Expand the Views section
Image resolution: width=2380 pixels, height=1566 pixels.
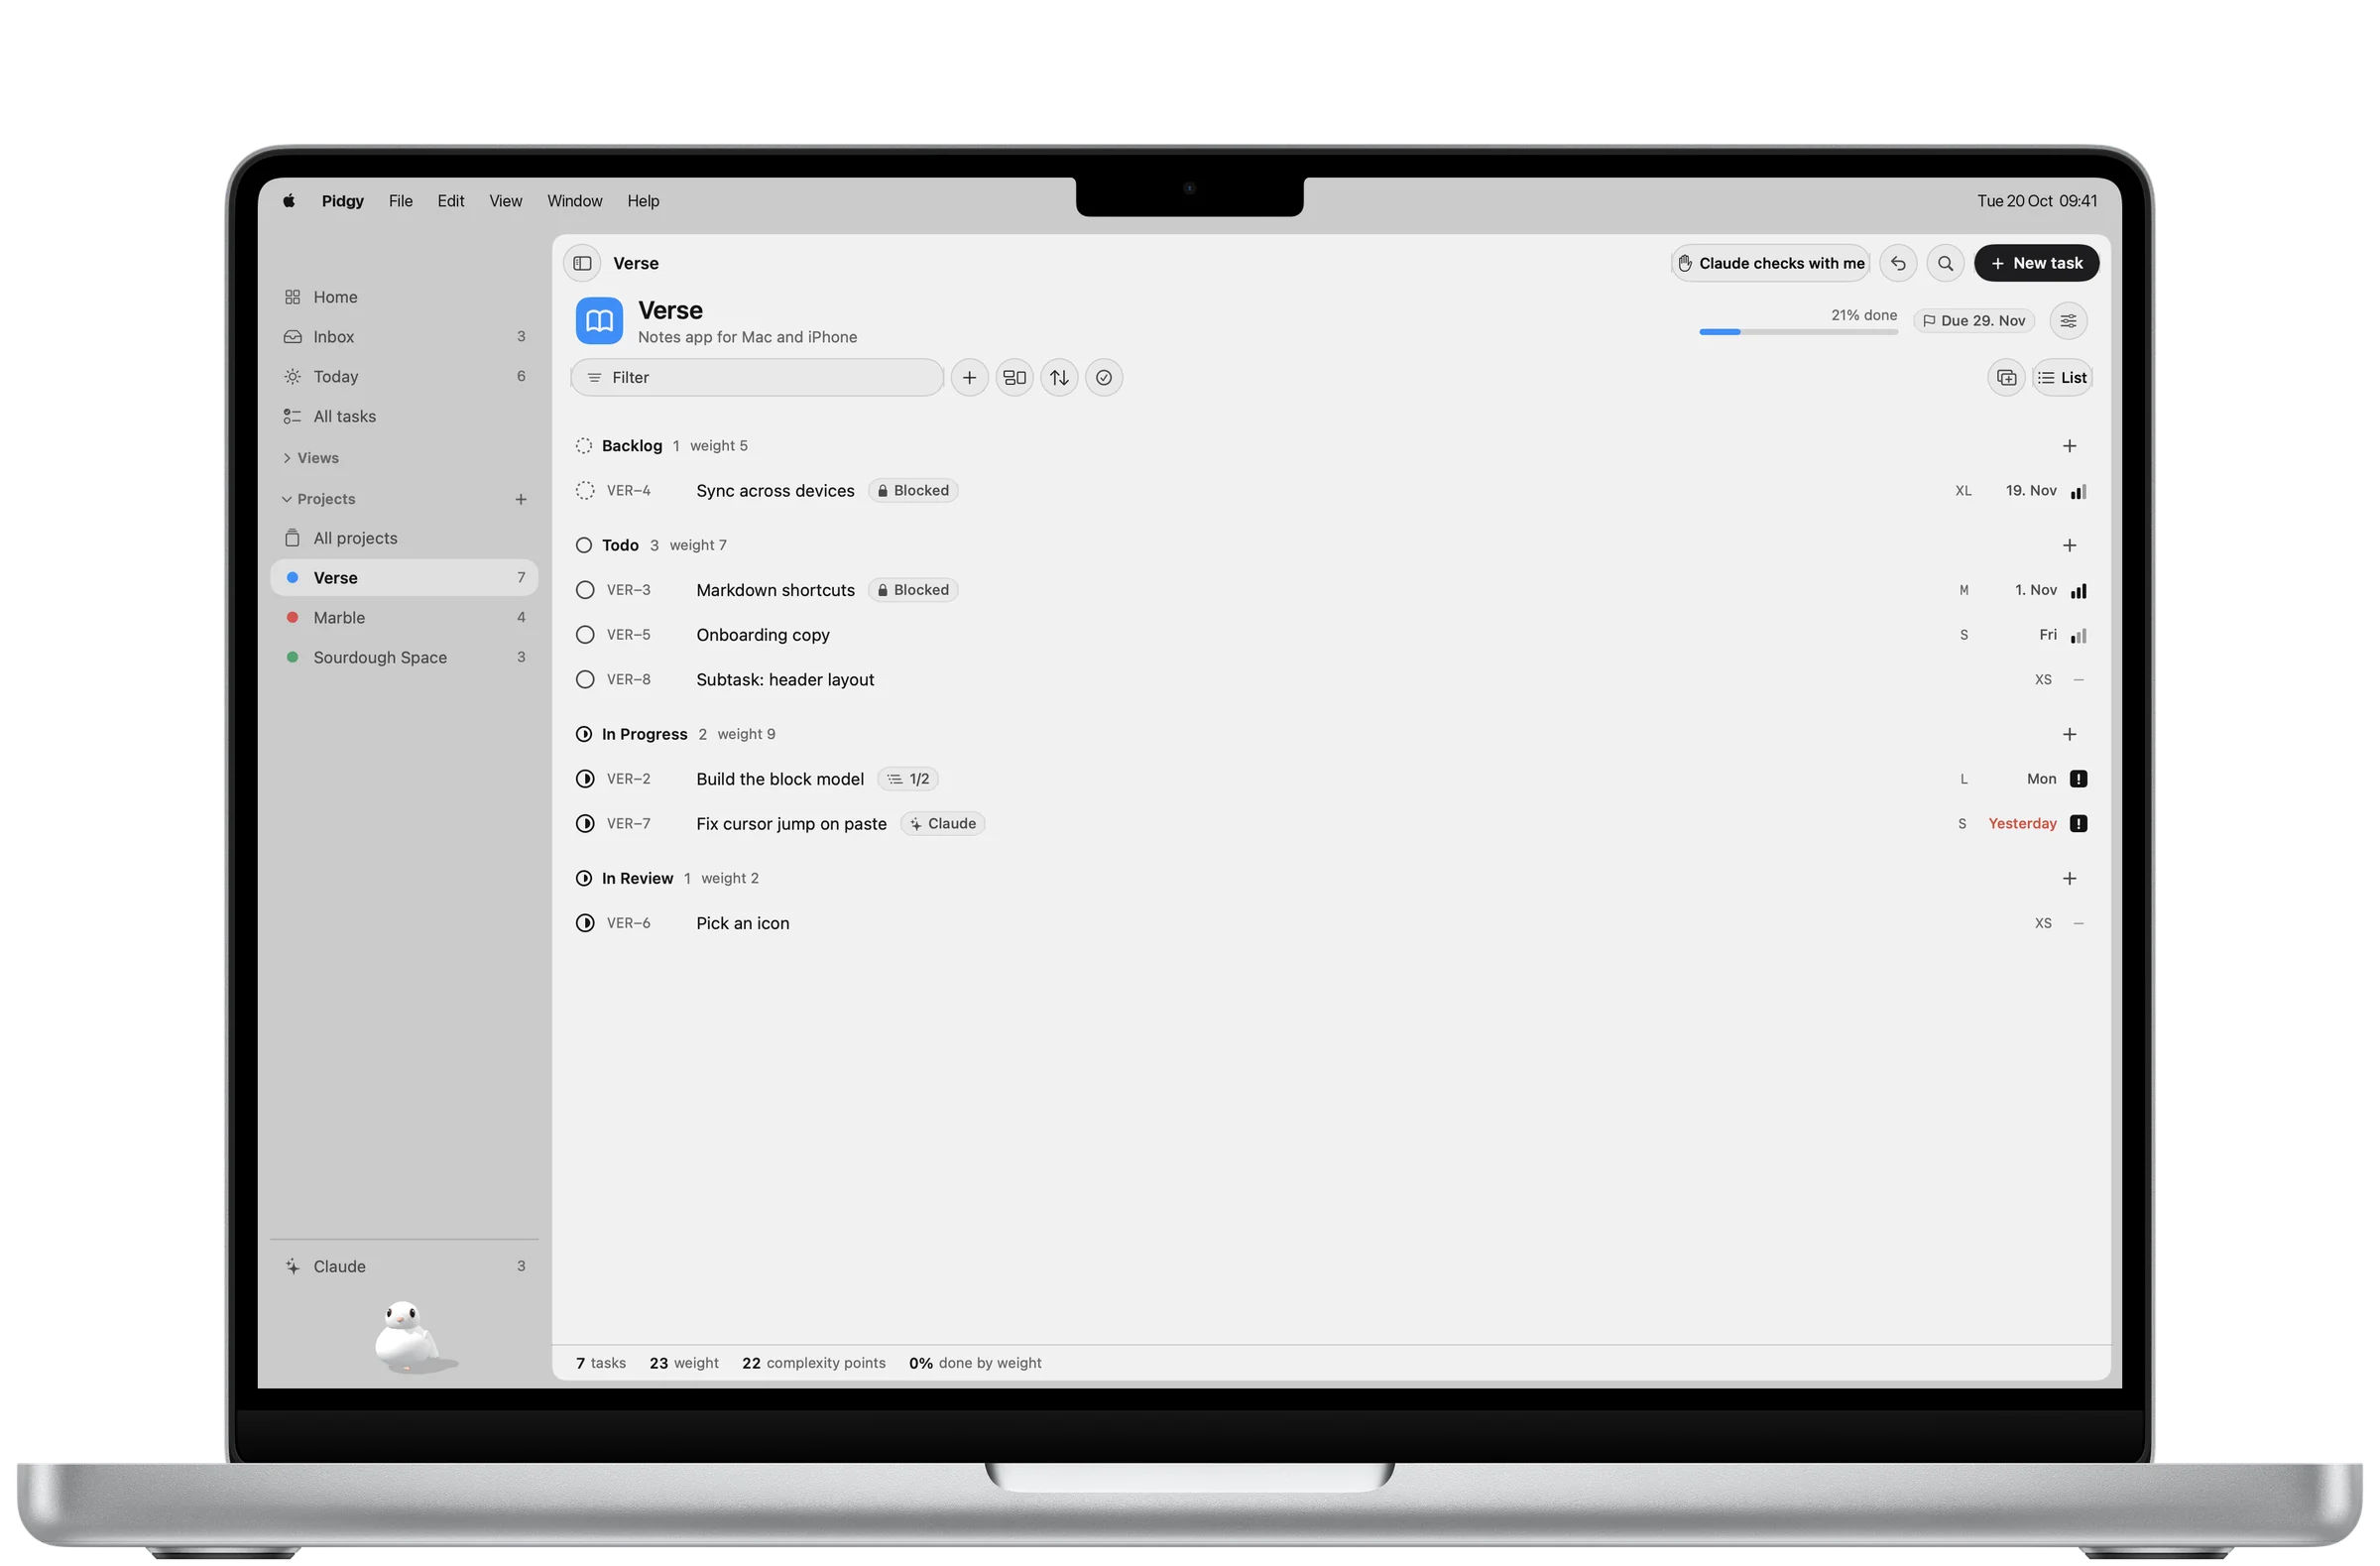[x=311, y=458]
